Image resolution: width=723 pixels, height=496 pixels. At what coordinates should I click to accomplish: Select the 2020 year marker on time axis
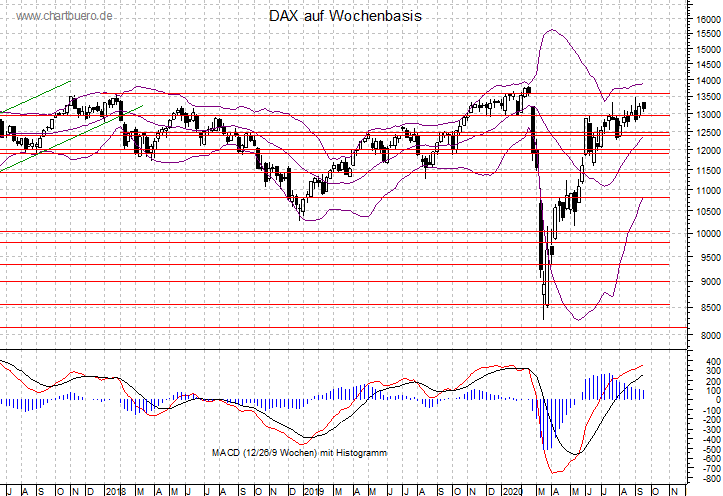tap(511, 491)
